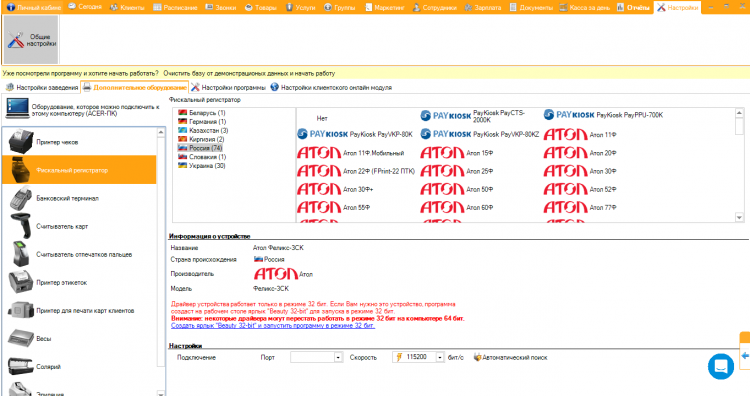
Task: Filter devices by Германия (1)
Action: pyautogui.click(x=202, y=121)
